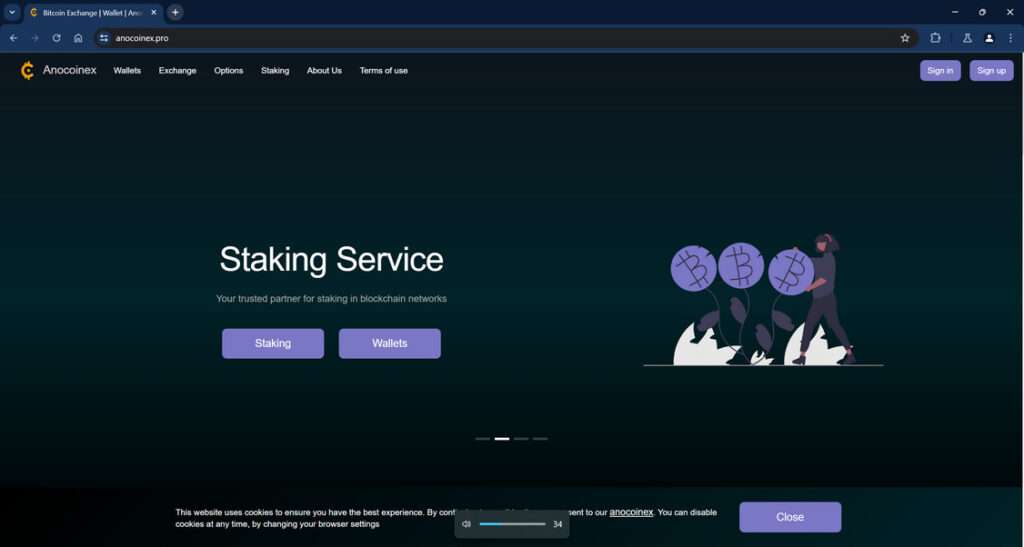Open the browser home page icon

coord(78,38)
